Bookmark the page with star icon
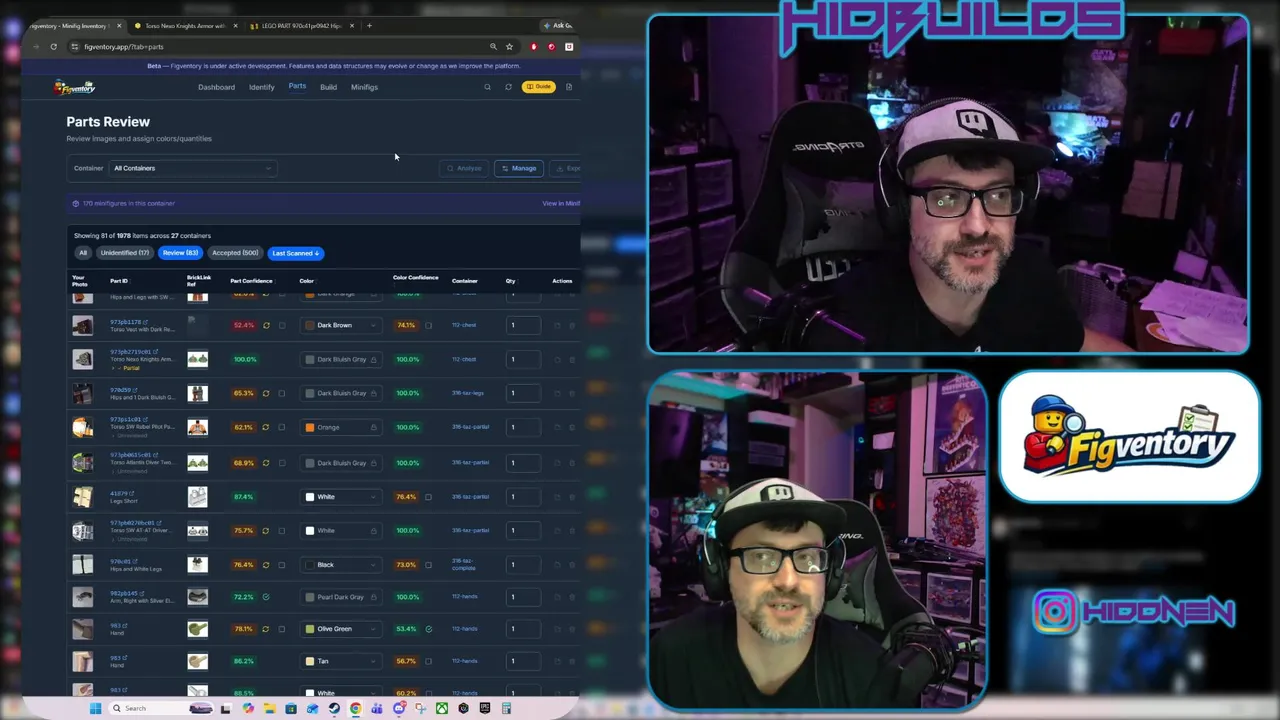 [509, 47]
